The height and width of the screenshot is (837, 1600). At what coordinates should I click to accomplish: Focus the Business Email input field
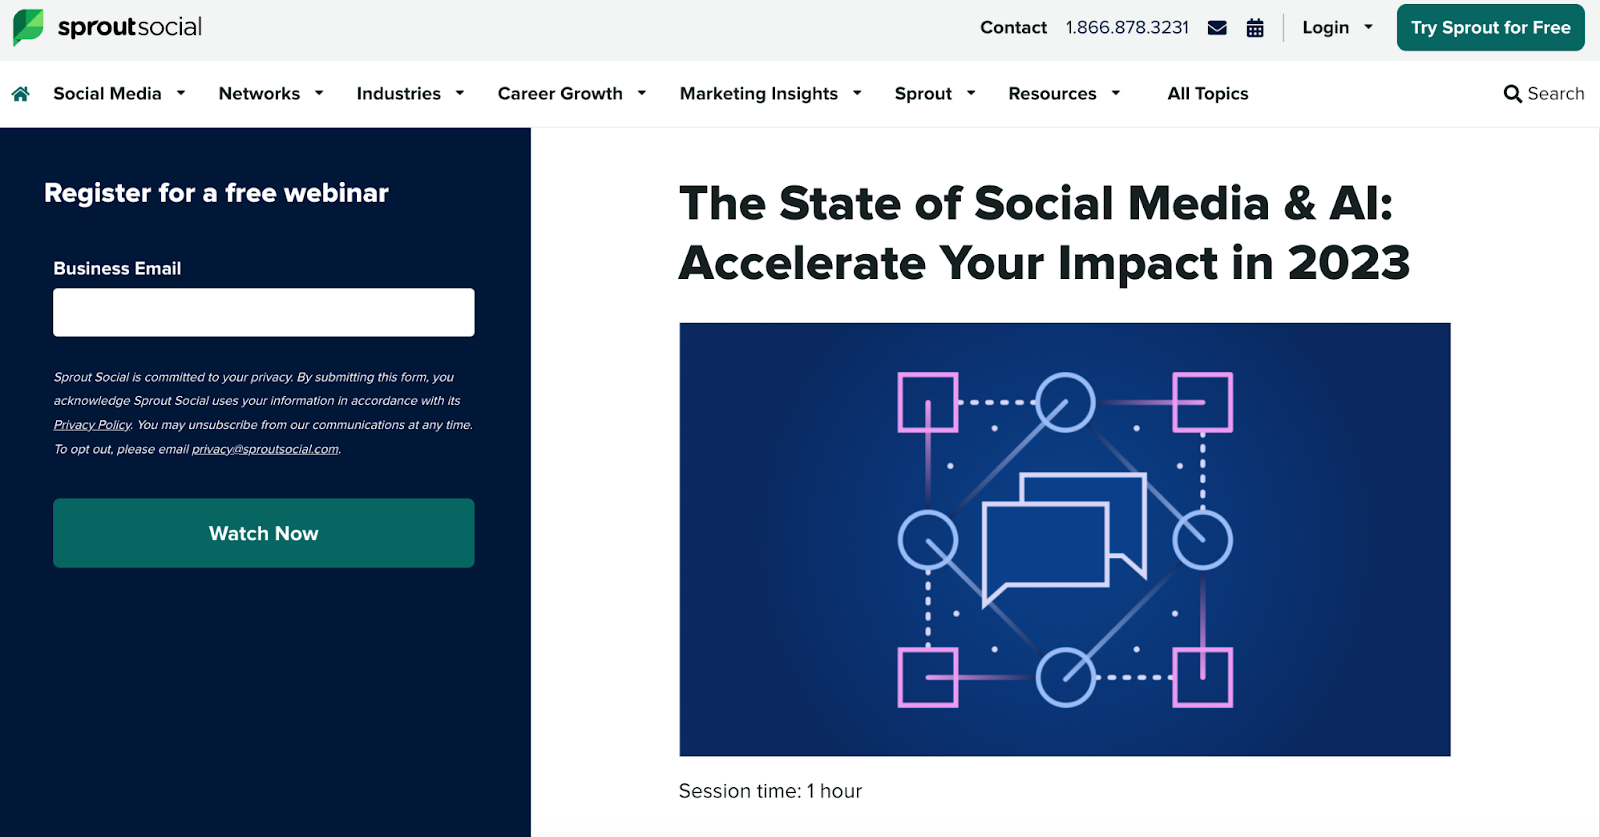[x=264, y=312]
